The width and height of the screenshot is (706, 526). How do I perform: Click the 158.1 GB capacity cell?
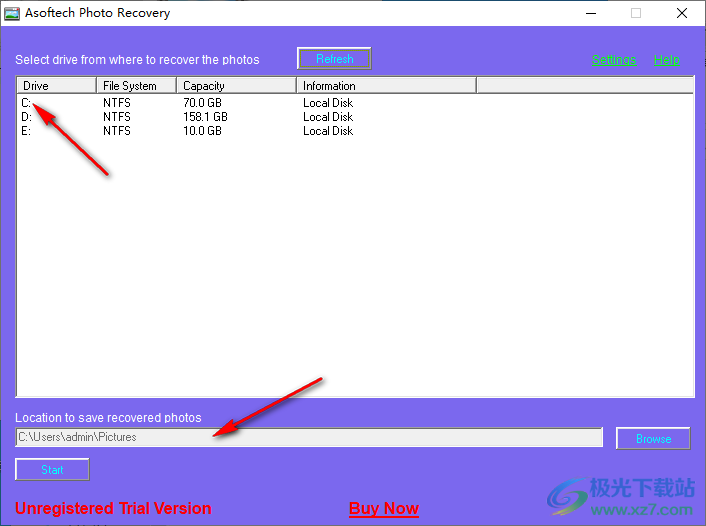click(205, 117)
